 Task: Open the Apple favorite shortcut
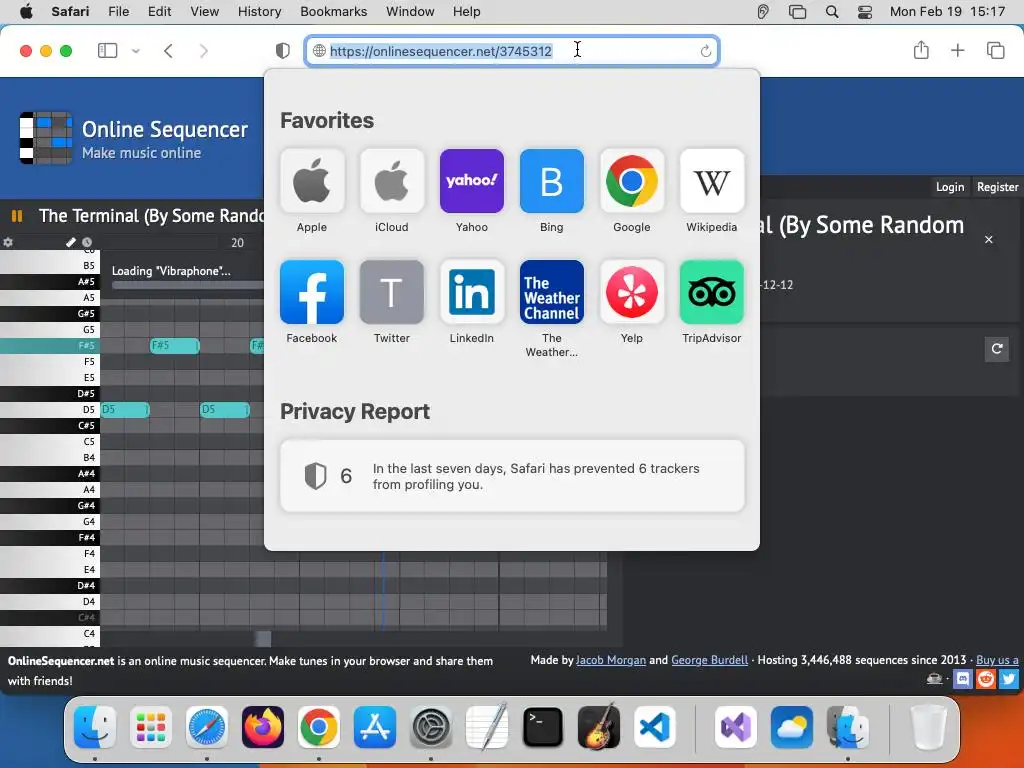coord(312,182)
